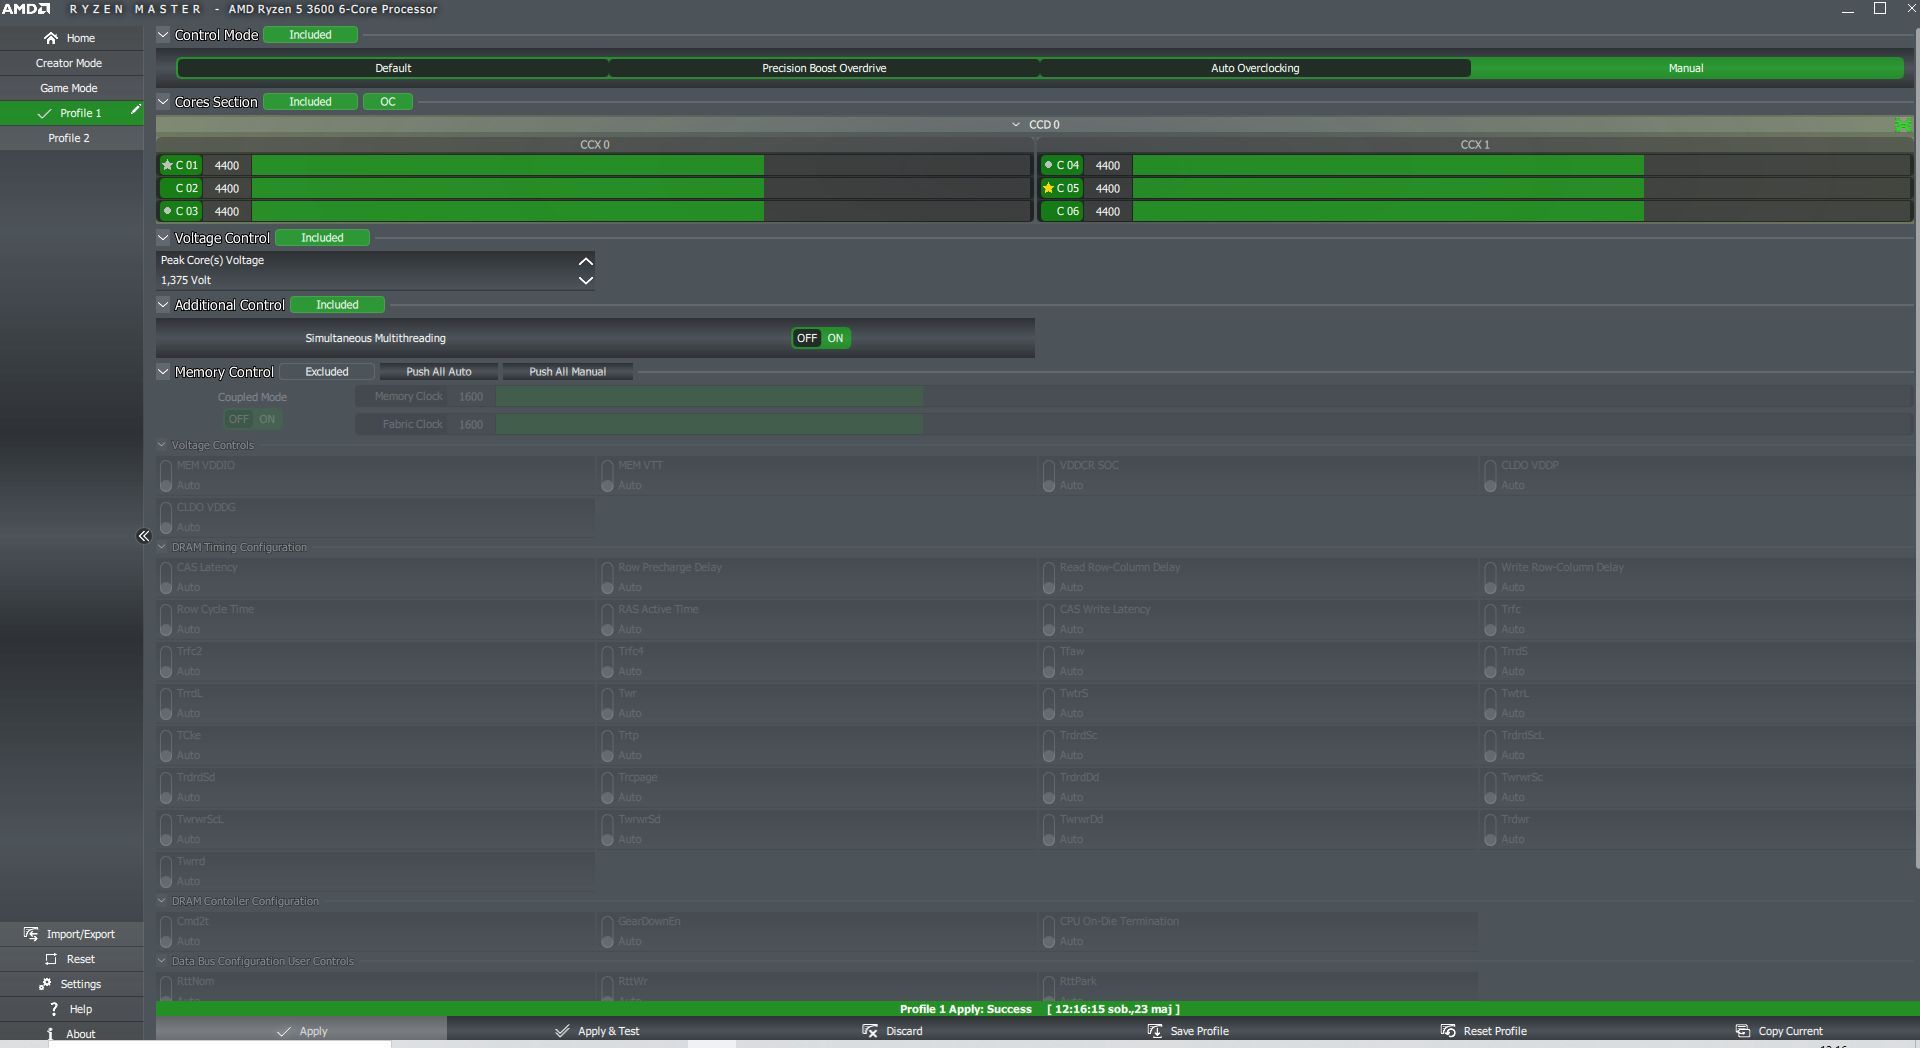Click the star icon on core C 01
Viewport: 1920px width, 1048px height.
pyautogui.click(x=167, y=165)
